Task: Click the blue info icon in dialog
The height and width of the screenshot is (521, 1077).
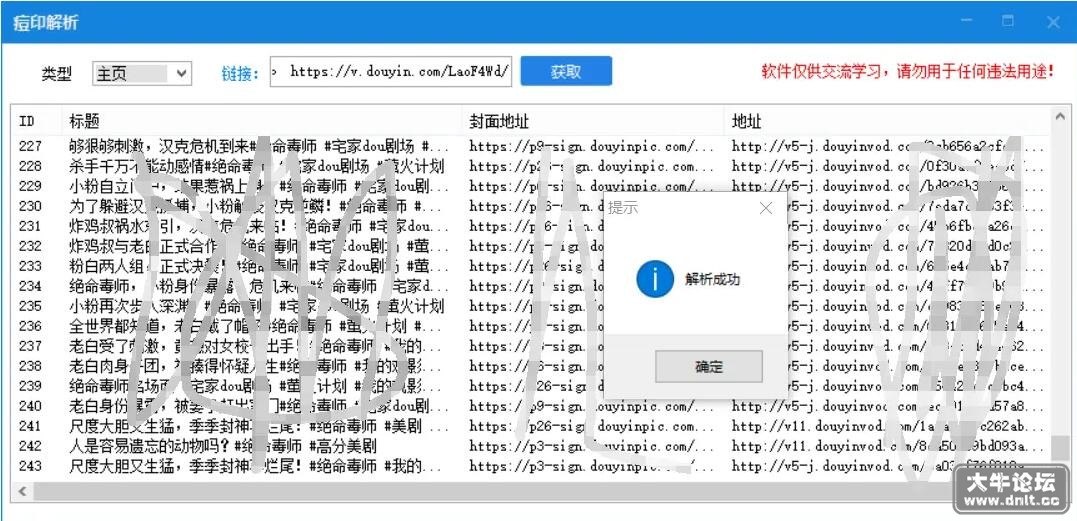Action: point(655,278)
